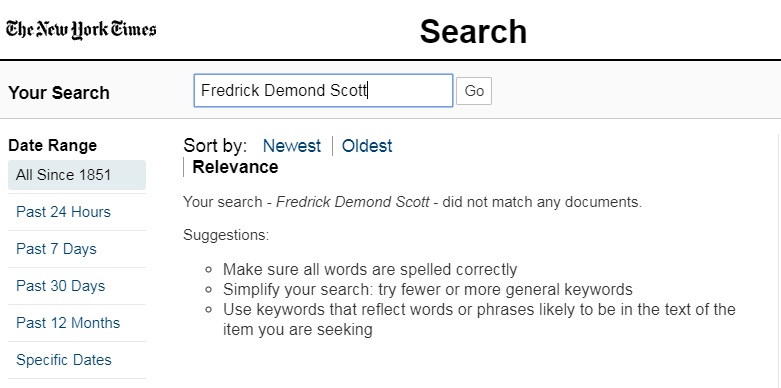Filter results to Past 24 Hours
Screen dimensions: 781x388
point(63,212)
